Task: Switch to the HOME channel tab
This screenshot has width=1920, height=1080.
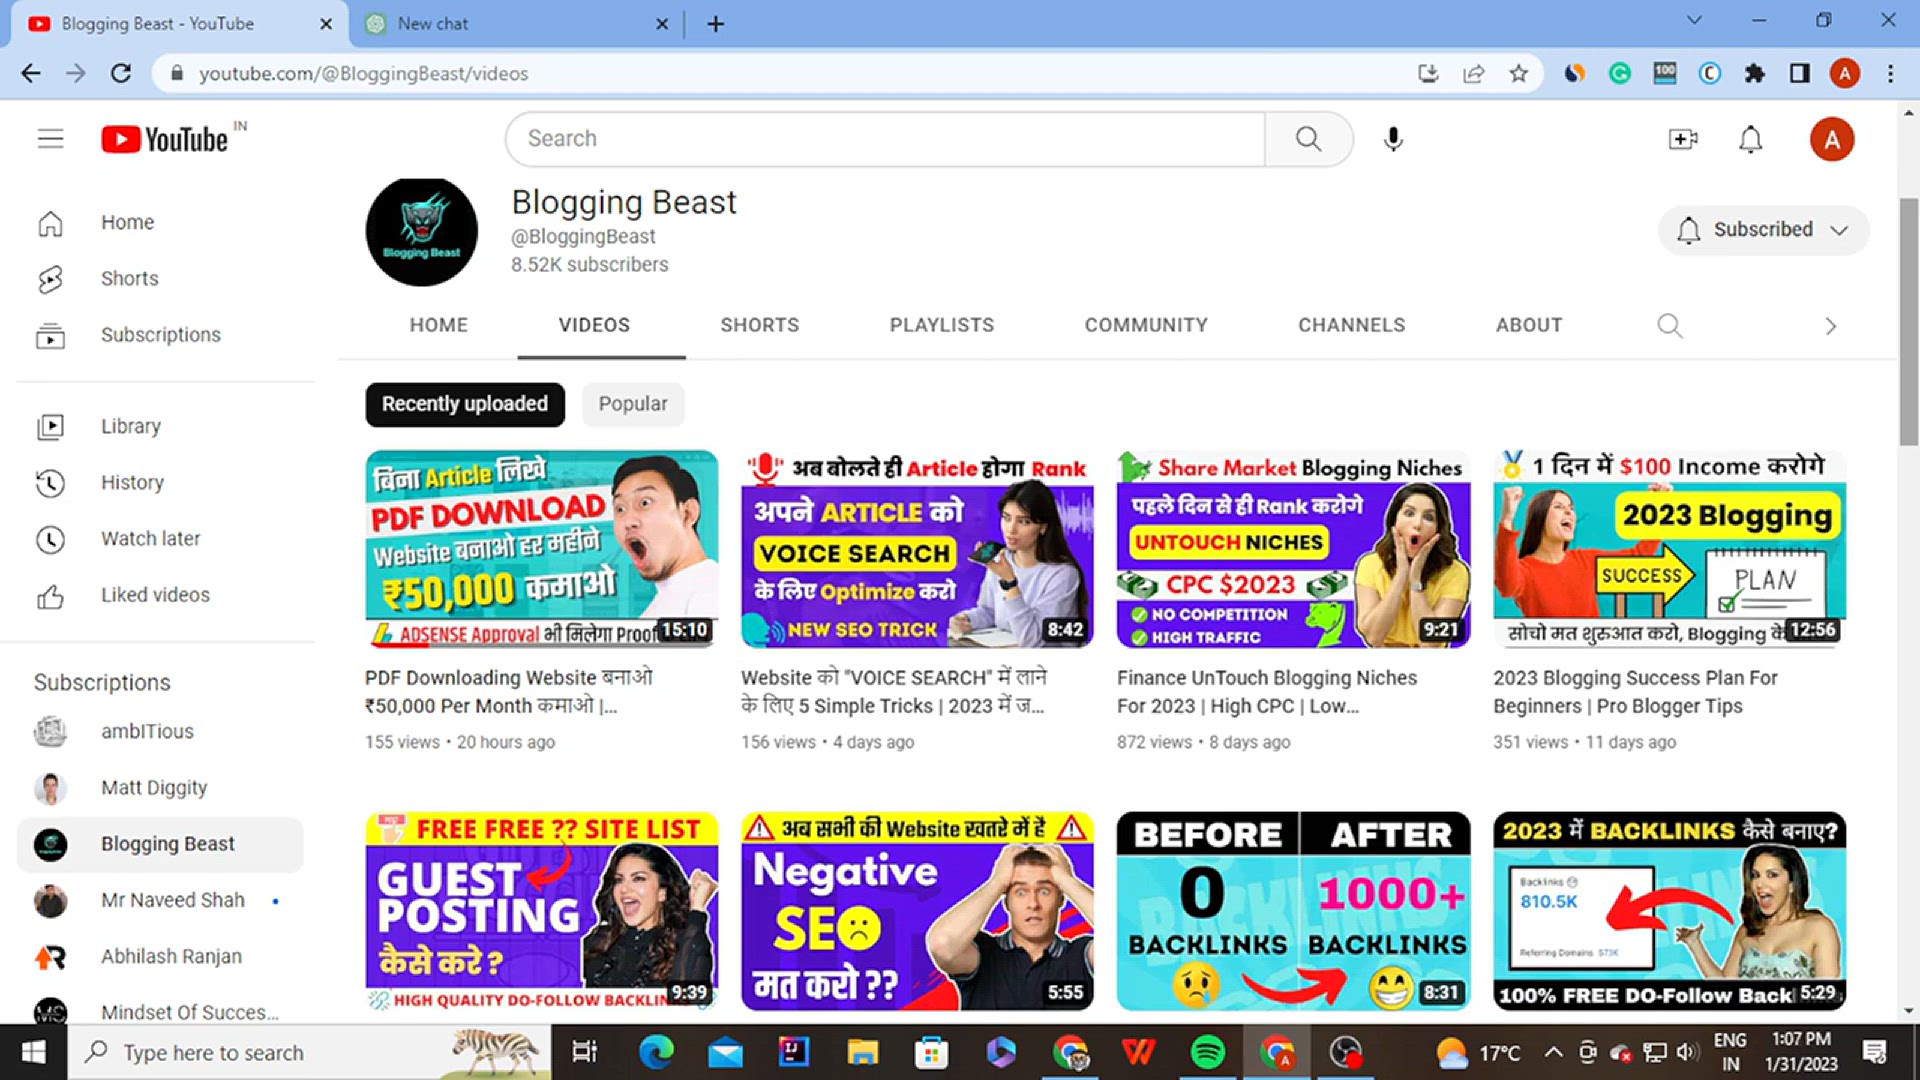Action: point(438,325)
